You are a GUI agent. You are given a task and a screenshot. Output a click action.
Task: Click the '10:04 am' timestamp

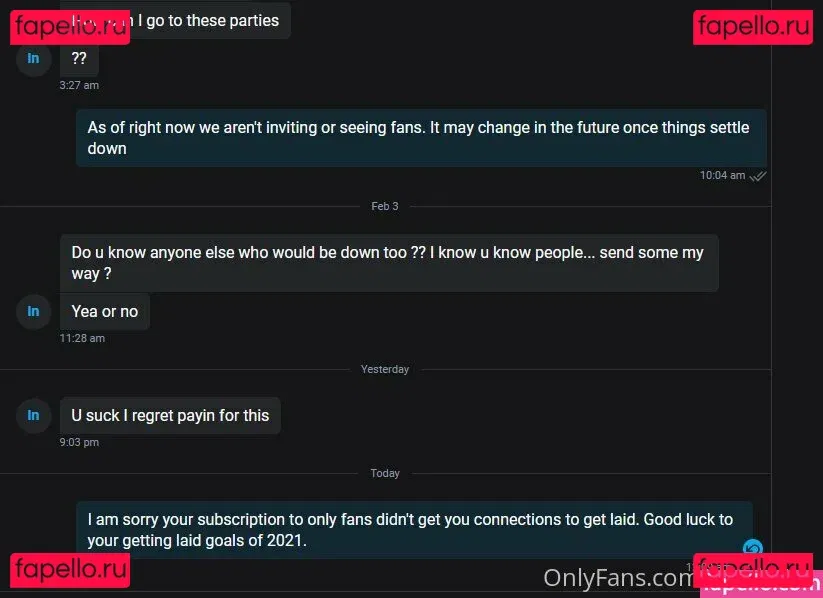pyautogui.click(x=722, y=175)
